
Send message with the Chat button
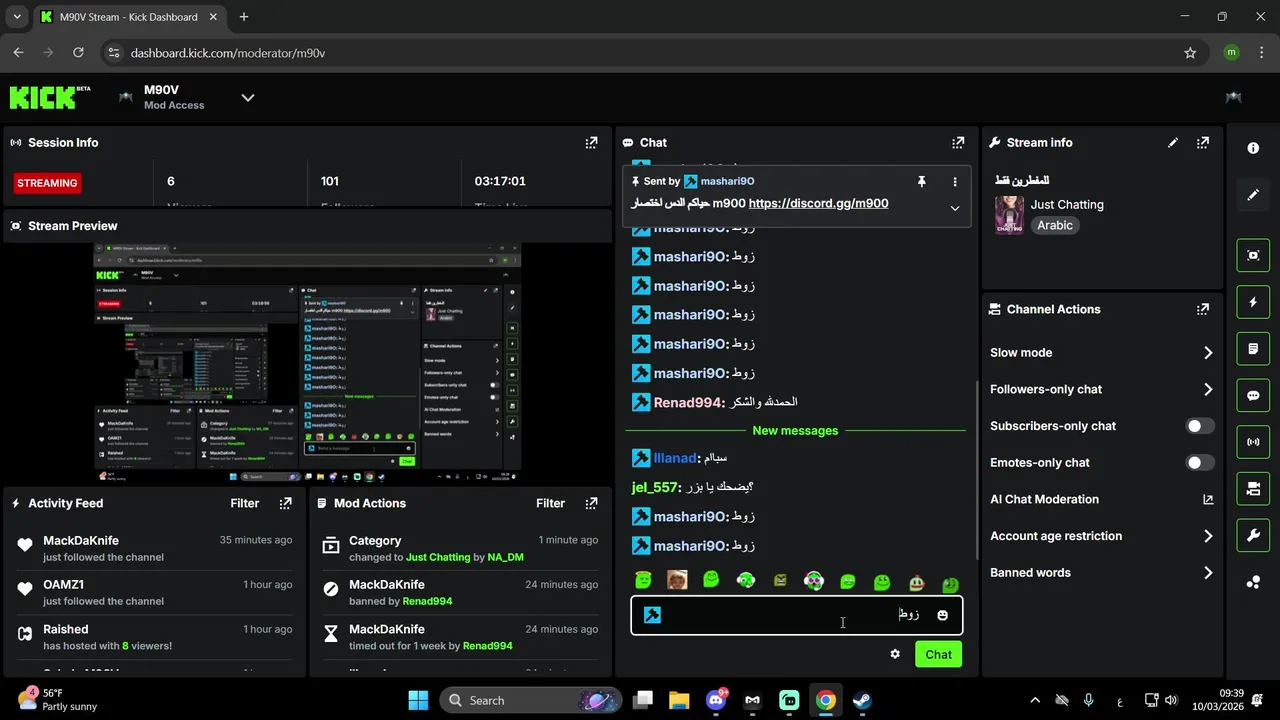click(938, 654)
